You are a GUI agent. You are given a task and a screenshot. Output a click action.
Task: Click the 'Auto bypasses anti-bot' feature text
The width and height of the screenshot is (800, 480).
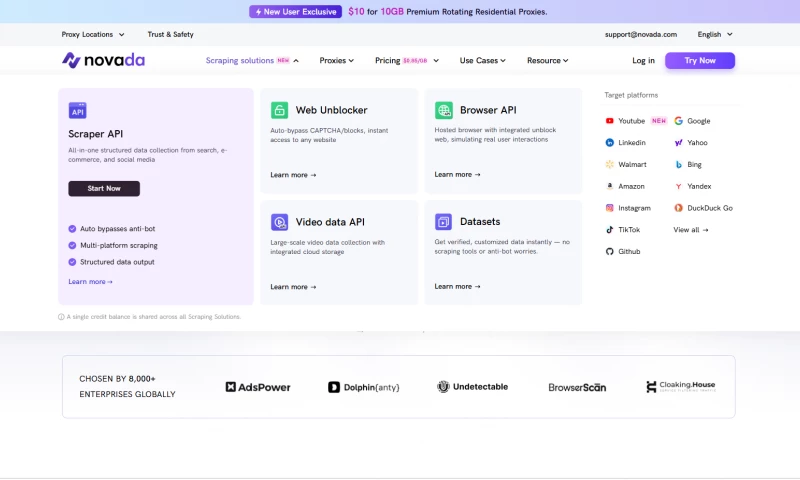point(117,229)
